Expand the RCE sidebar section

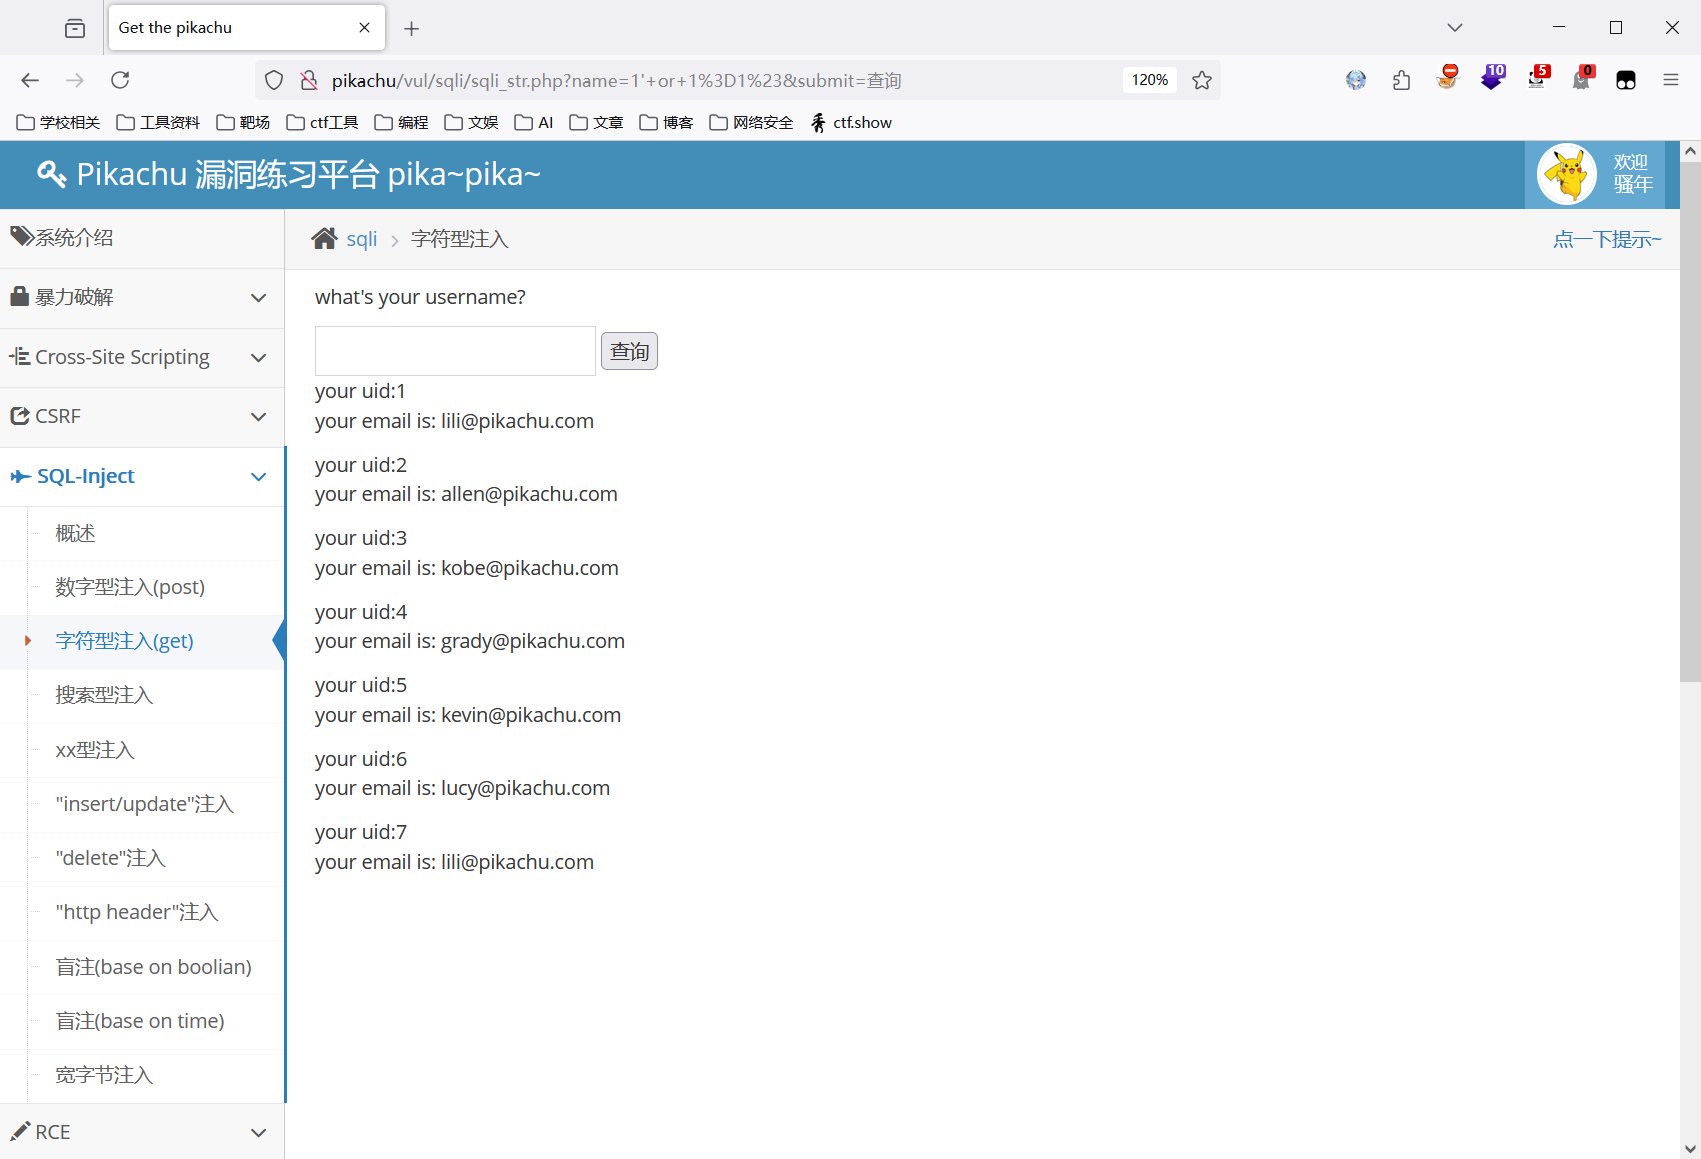pyautogui.click(x=142, y=1131)
